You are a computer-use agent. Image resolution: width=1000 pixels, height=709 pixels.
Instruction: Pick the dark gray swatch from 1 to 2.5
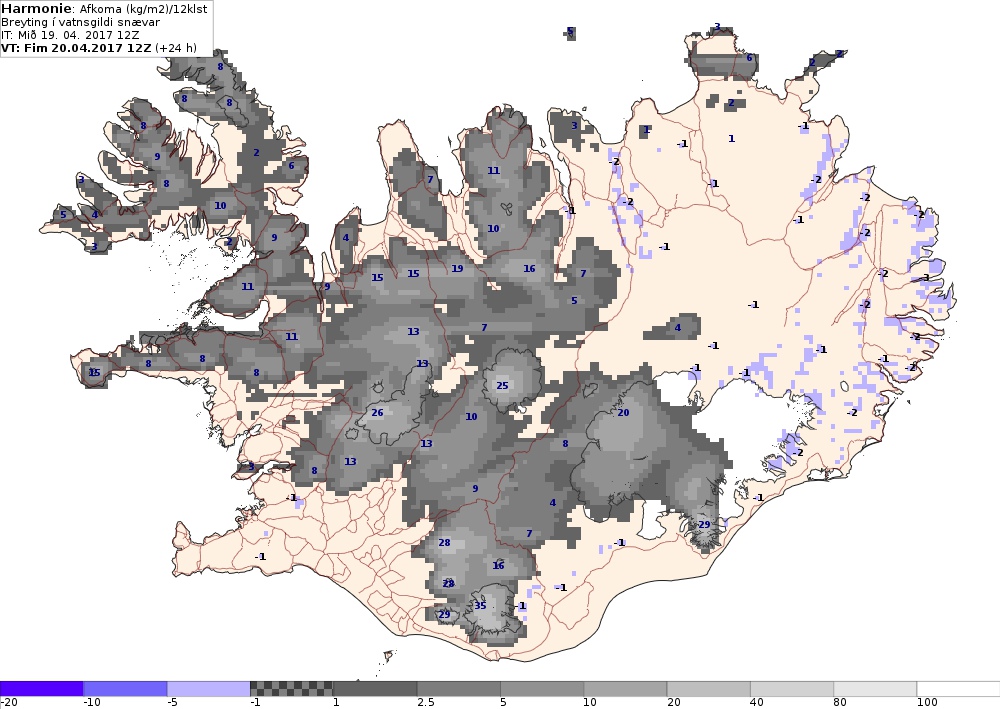(375, 689)
